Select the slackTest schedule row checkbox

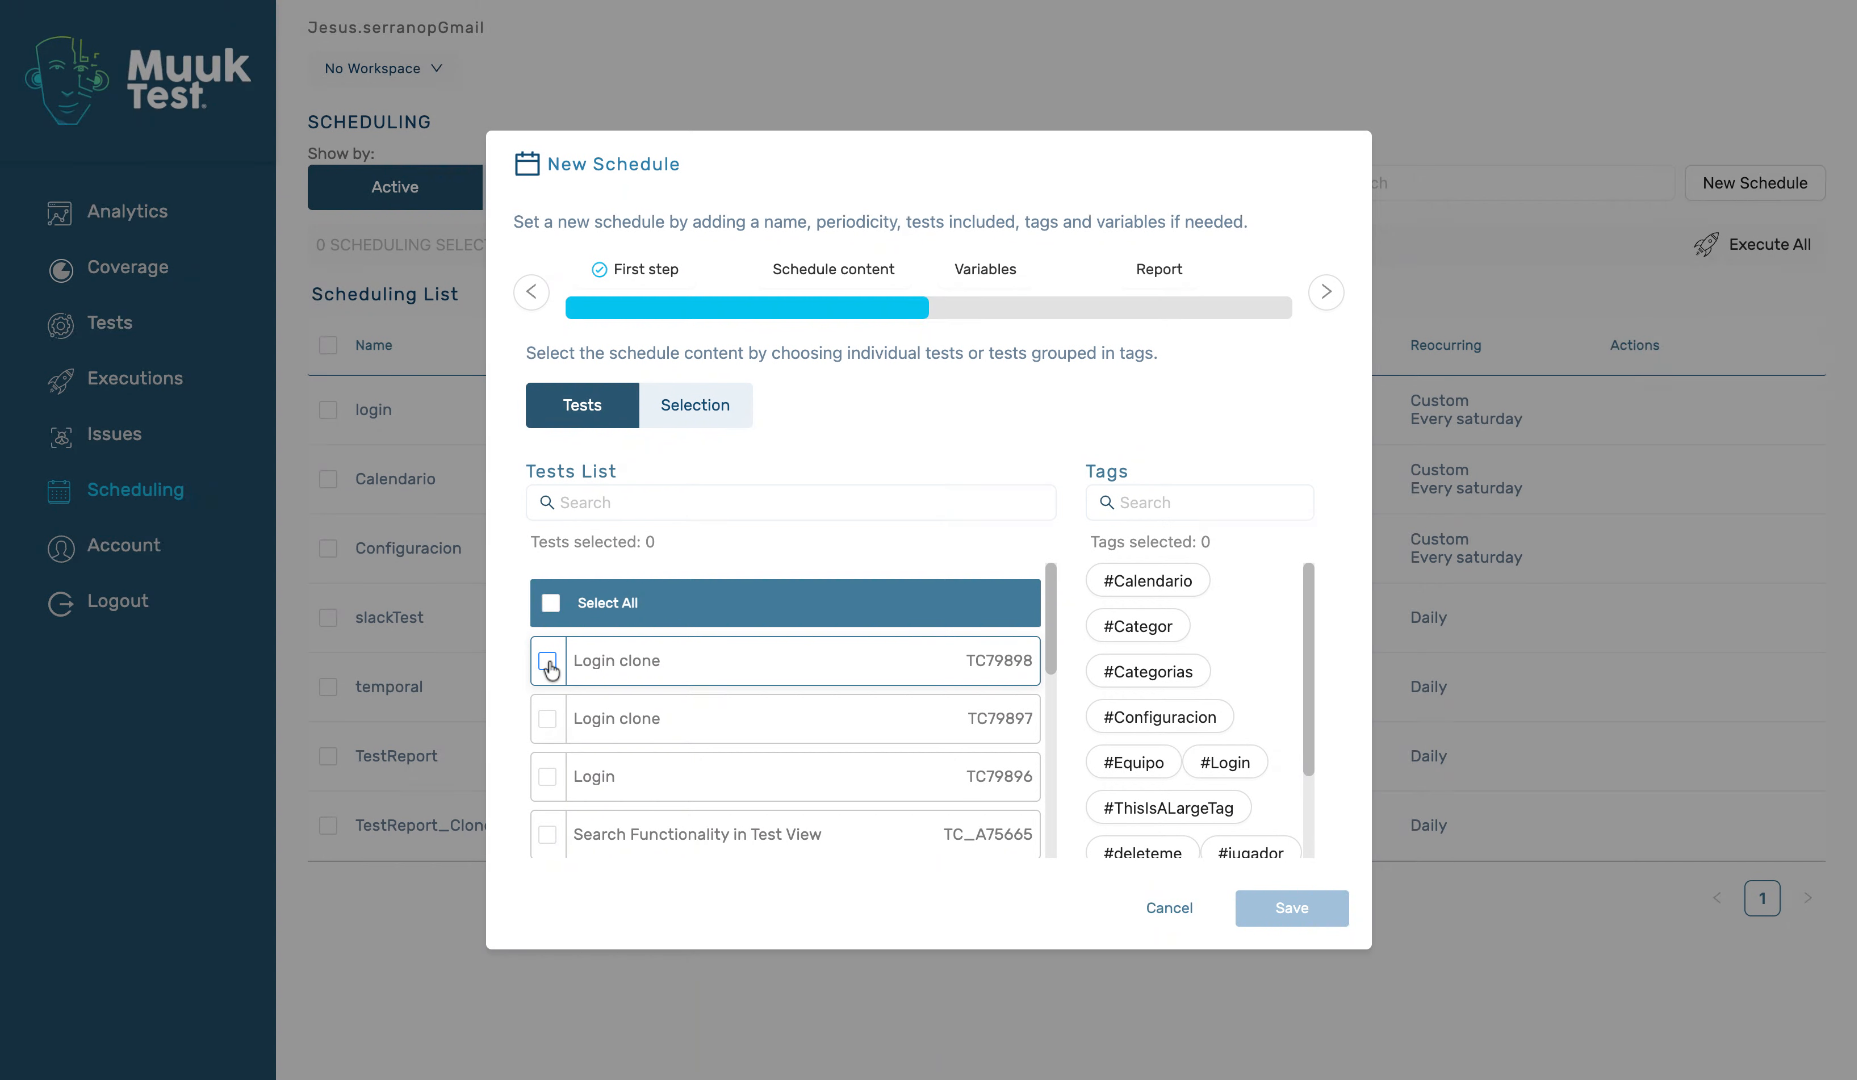tap(328, 618)
